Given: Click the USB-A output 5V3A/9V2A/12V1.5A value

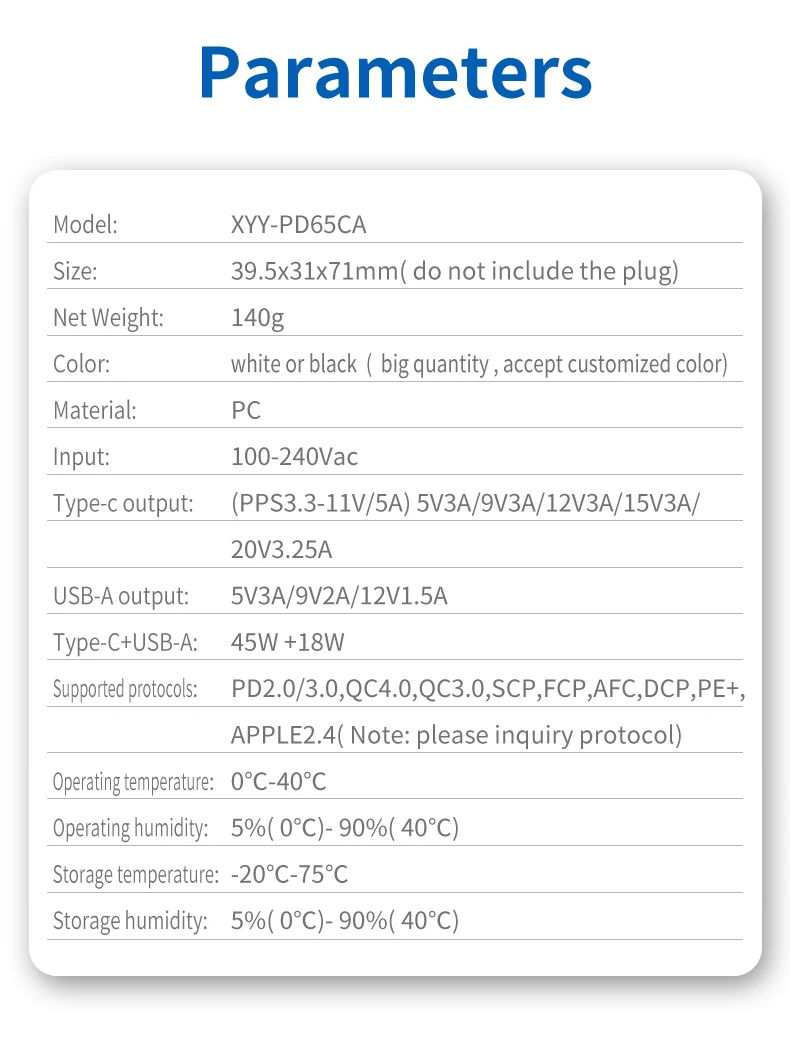Looking at the screenshot, I should (339, 596).
